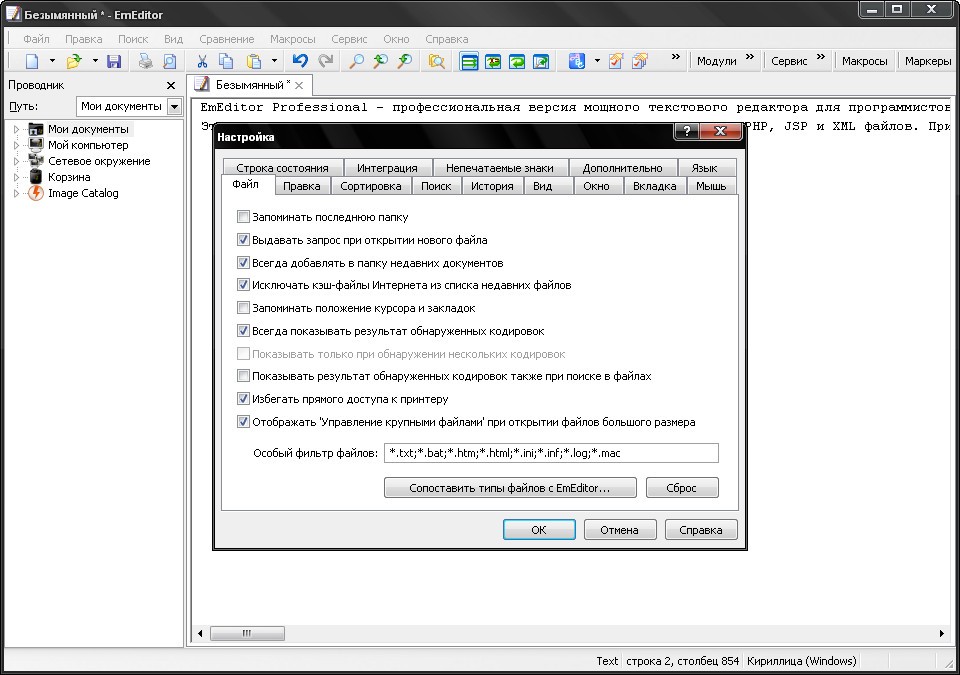Toggle 'Всегда добавлять в папку недавних документов'
960x675 pixels.
243,263
